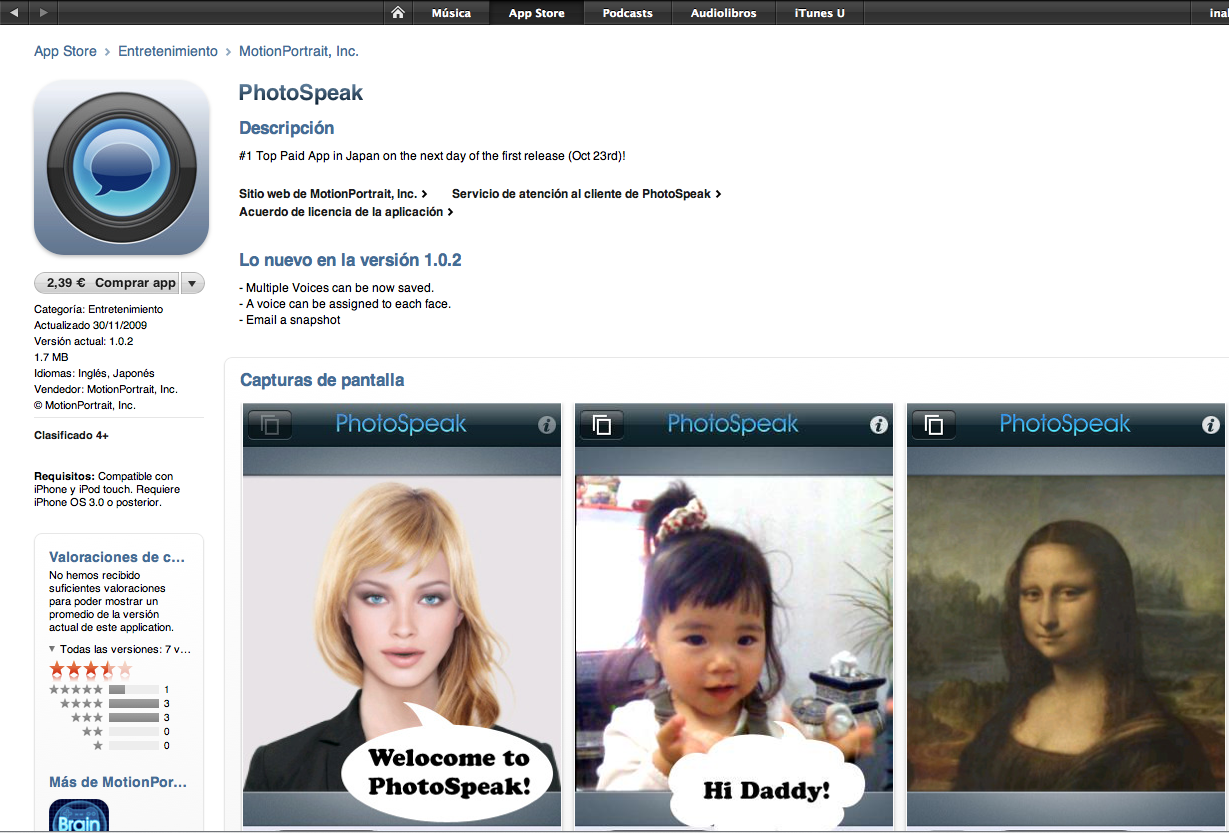The image size is (1229, 833).
Task: Select the App Store tab in top bar
Action: point(537,12)
